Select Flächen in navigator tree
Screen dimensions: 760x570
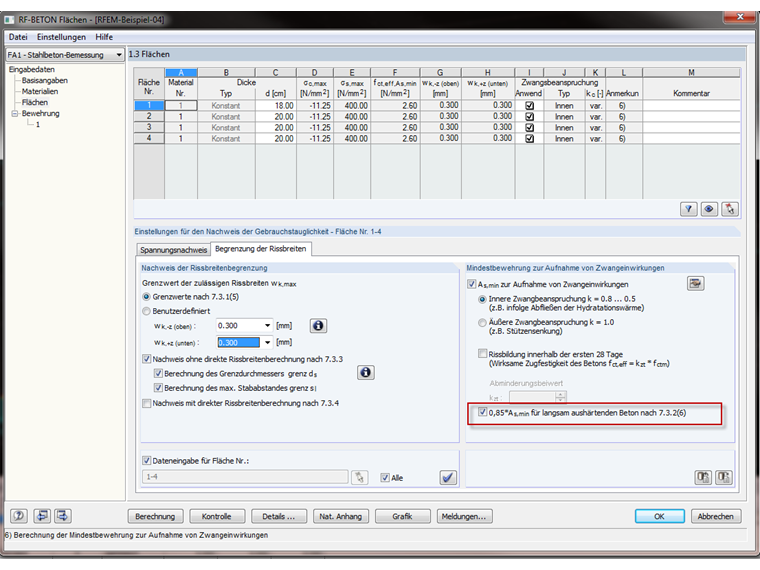click(35, 102)
